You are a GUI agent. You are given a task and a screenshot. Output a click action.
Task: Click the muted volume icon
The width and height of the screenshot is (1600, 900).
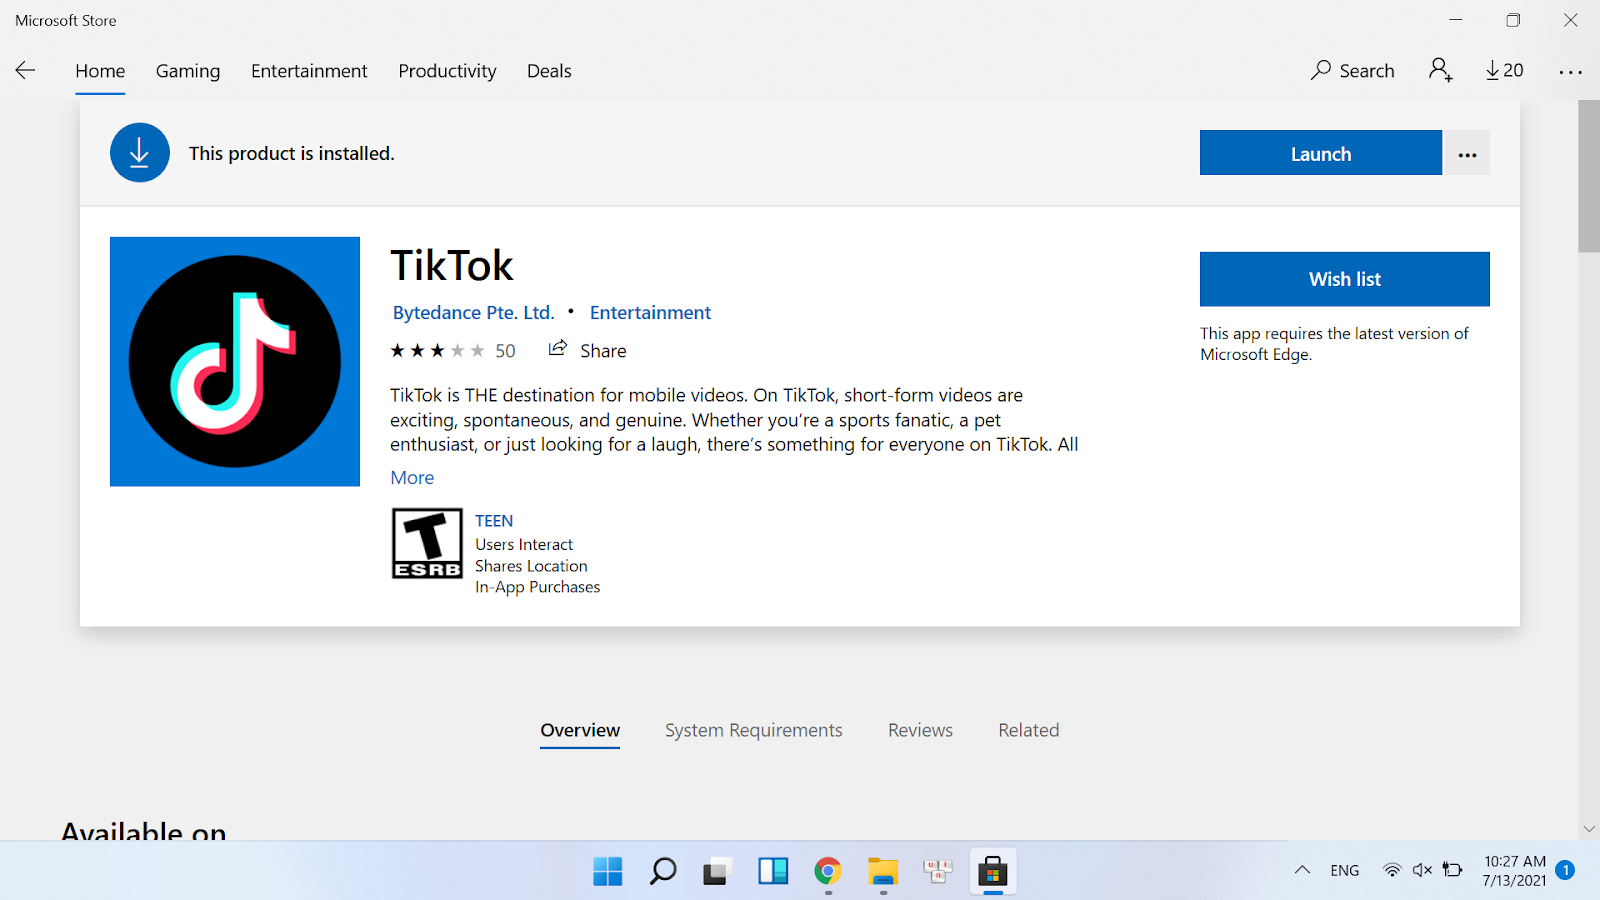click(x=1422, y=870)
